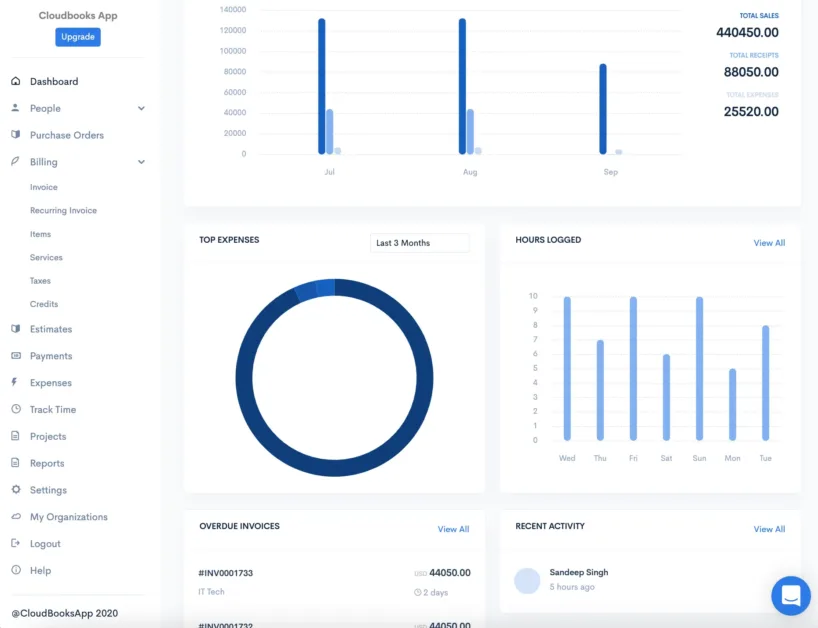View all hours logged
The width and height of the screenshot is (818, 628).
768,243
